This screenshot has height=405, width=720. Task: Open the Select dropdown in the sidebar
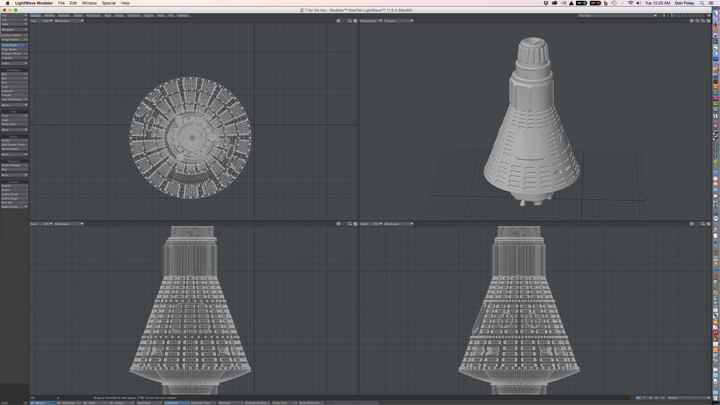(14, 63)
